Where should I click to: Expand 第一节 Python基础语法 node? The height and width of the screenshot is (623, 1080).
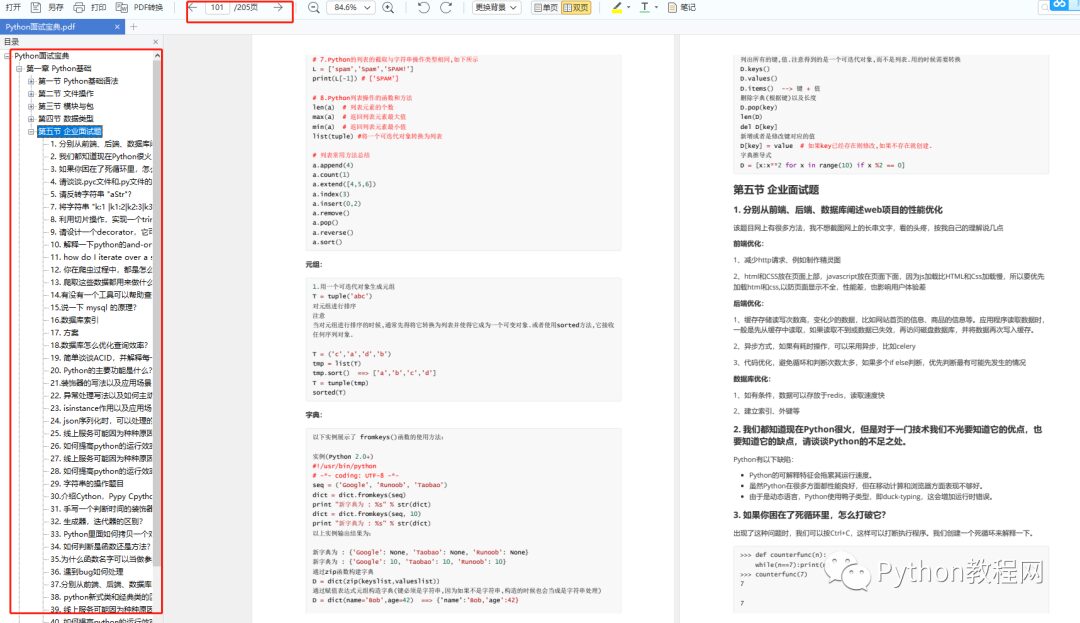(31, 81)
